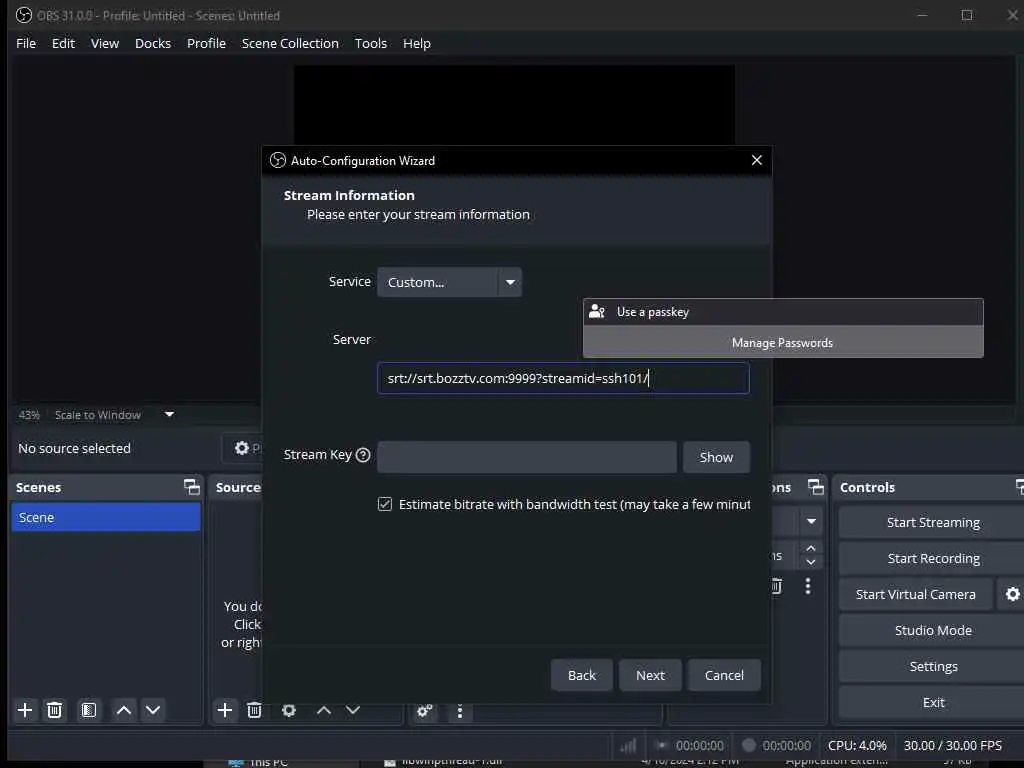Open the Scene Collection menu
The image size is (1024, 768).
point(290,43)
